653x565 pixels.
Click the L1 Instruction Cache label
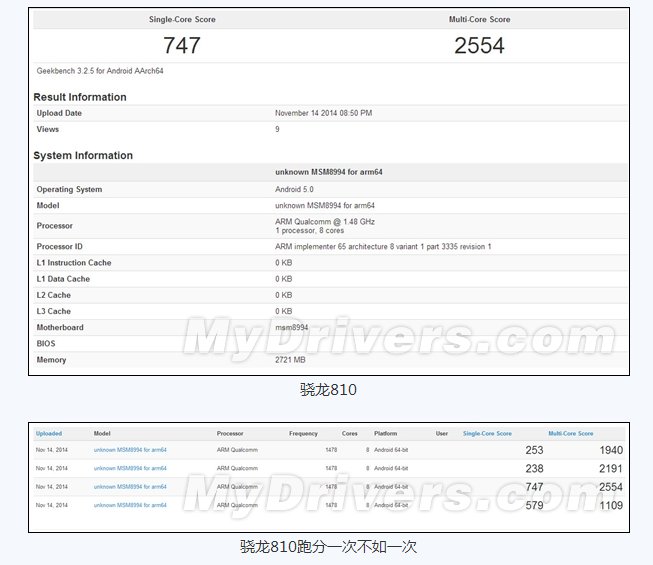click(x=74, y=263)
